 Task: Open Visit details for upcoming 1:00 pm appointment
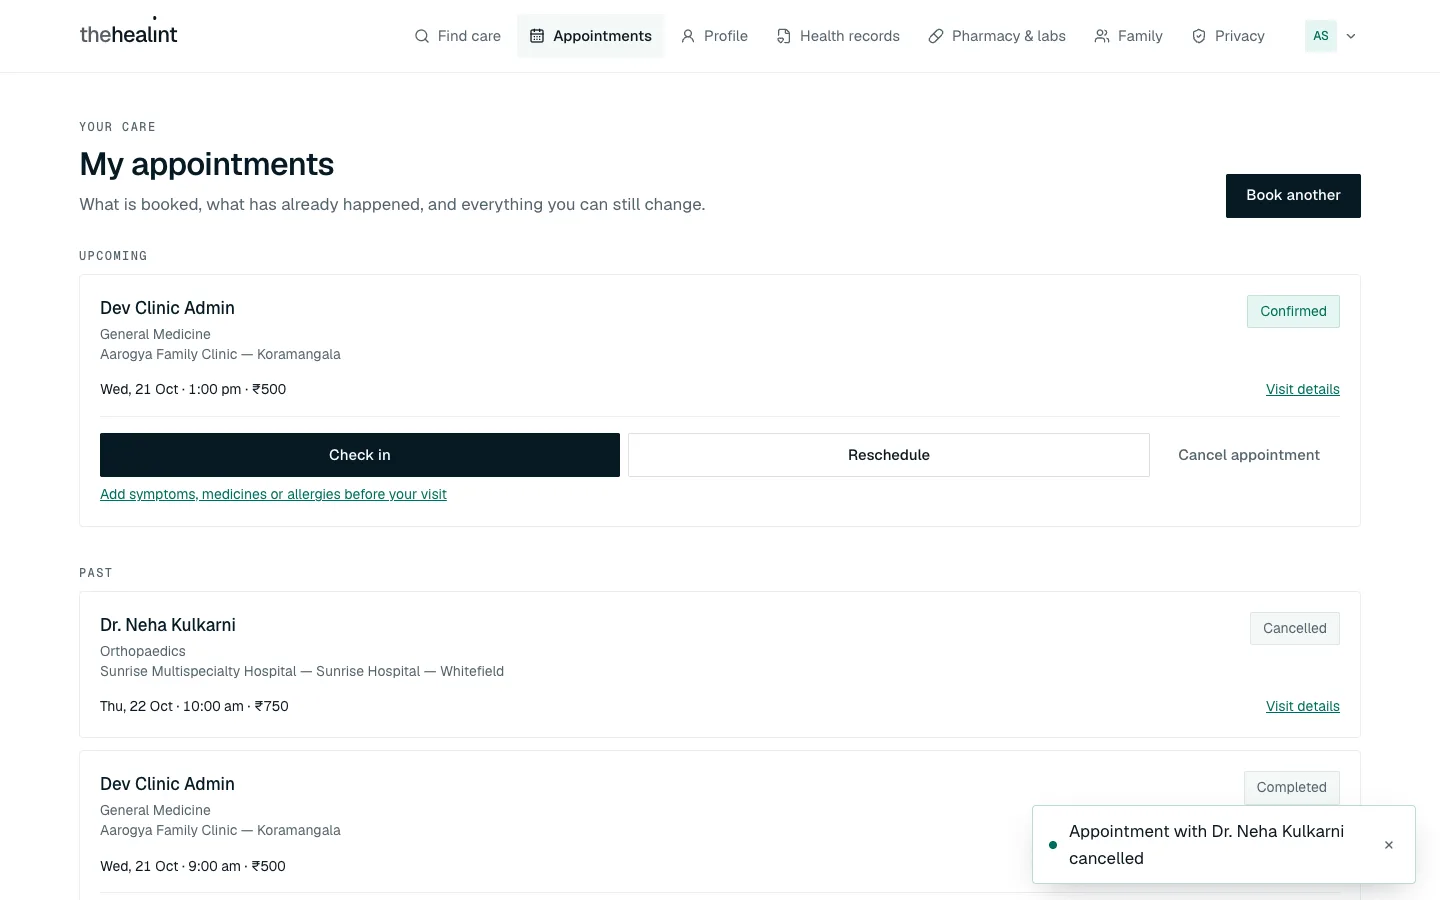click(x=1303, y=389)
